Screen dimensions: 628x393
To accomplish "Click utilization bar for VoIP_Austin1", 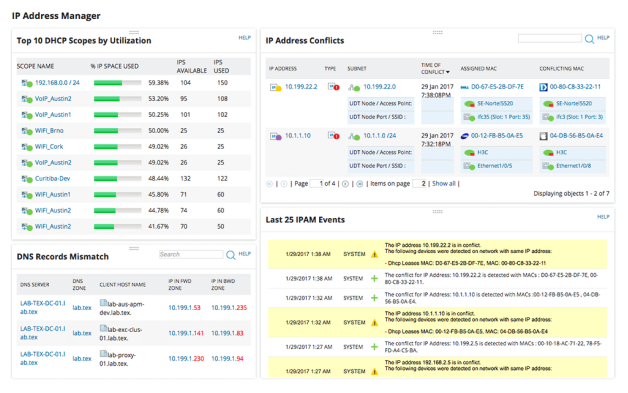I will pos(117,115).
